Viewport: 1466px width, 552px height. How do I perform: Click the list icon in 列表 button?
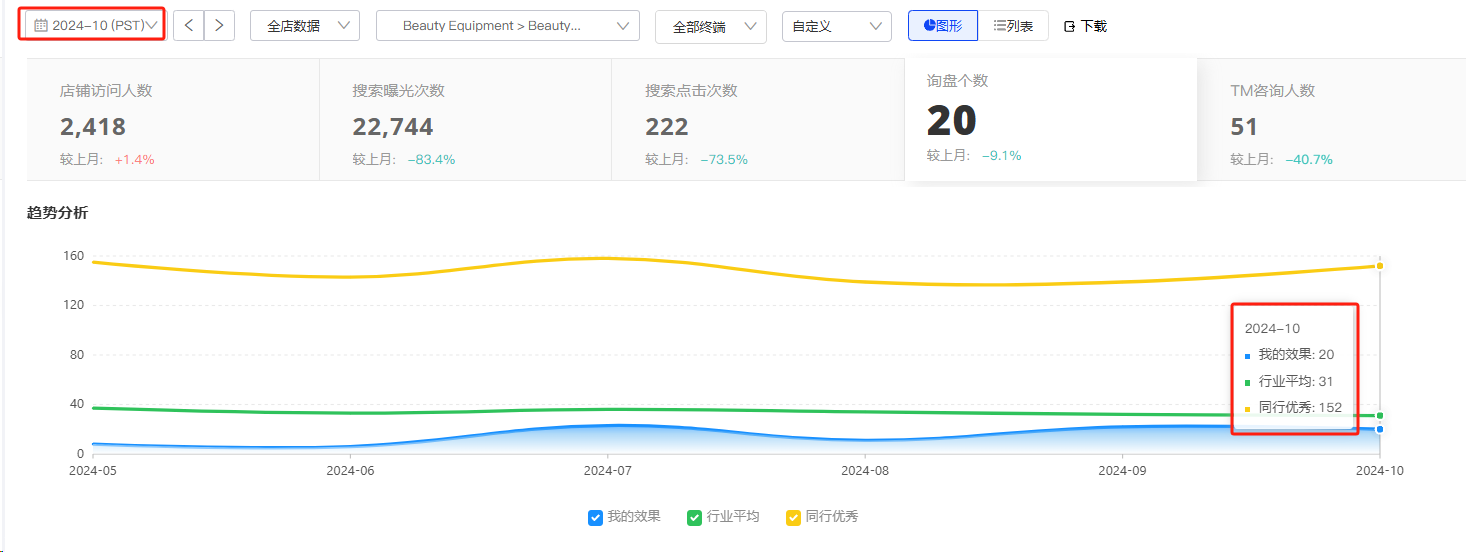[x=999, y=25]
